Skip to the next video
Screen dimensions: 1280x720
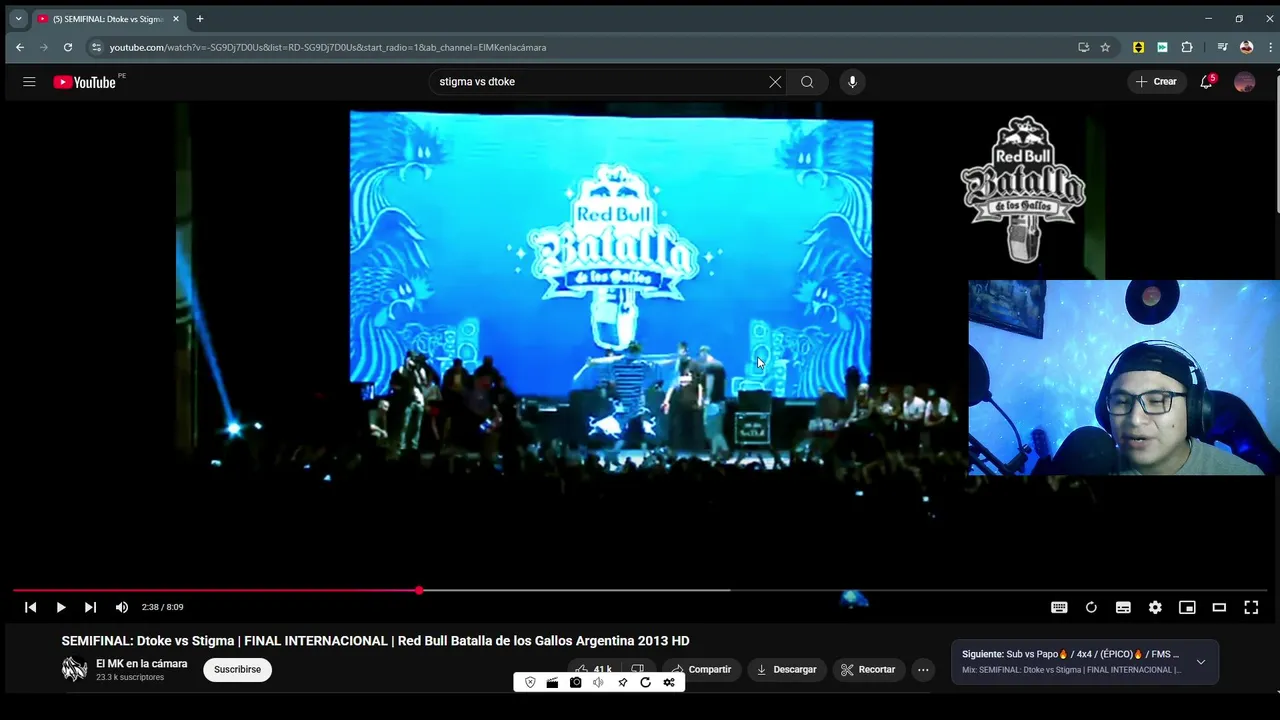pyautogui.click(x=90, y=607)
